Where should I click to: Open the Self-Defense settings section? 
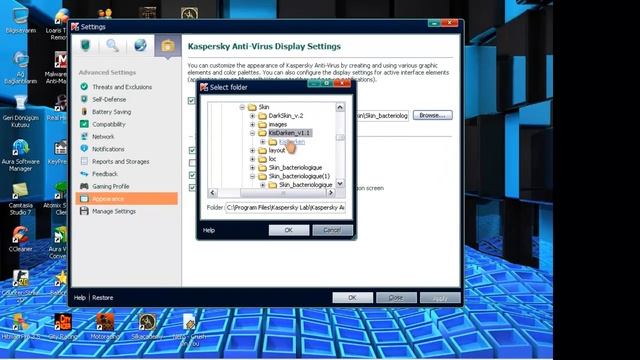tap(109, 99)
